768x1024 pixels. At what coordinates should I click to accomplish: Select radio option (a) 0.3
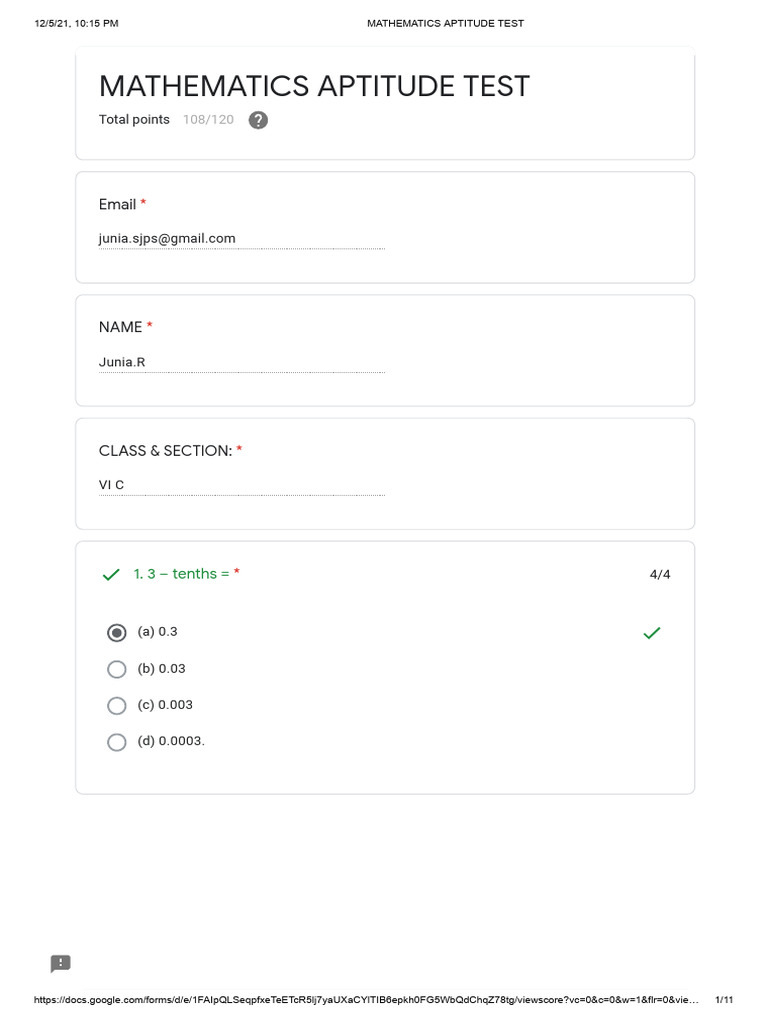point(117,632)
